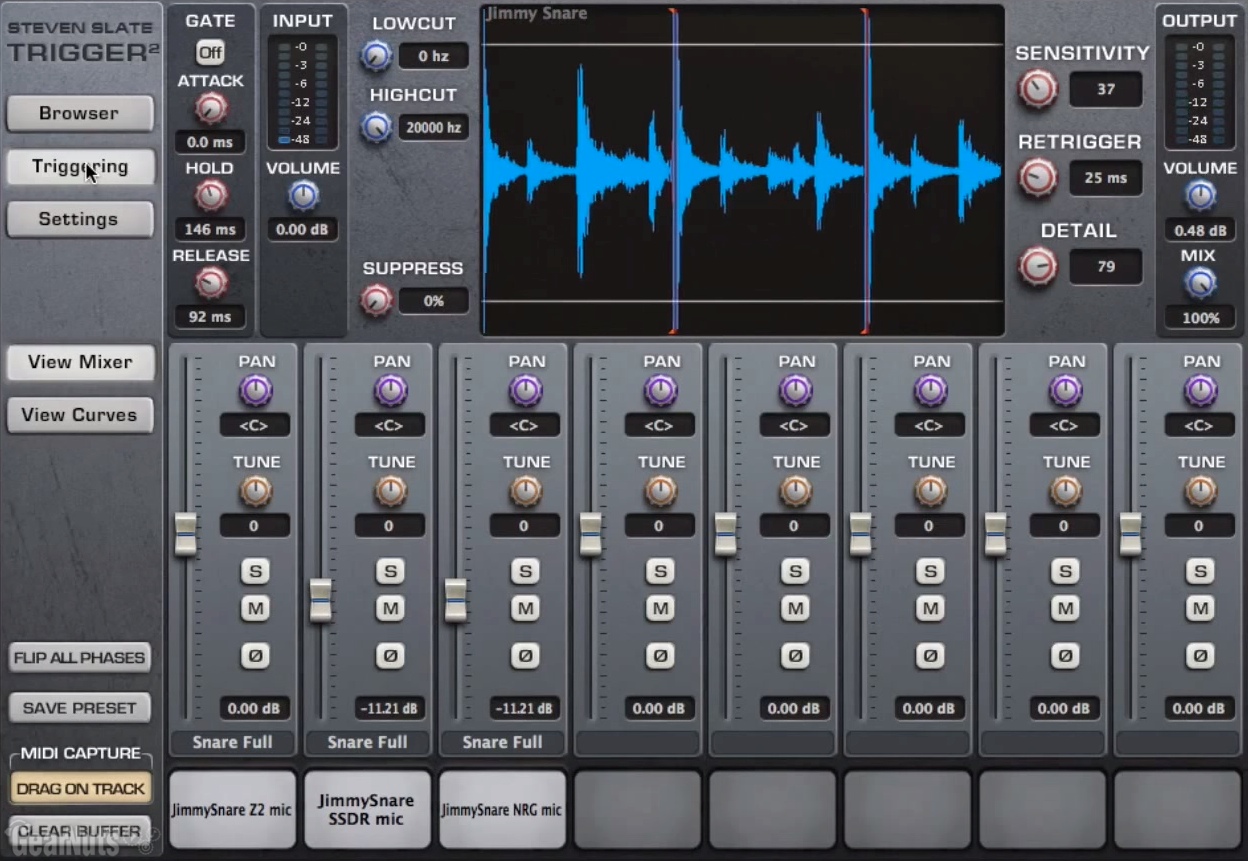Select the JimmySnare NRG mic sample slot
1248x861 pixels.
coord(503,809)
